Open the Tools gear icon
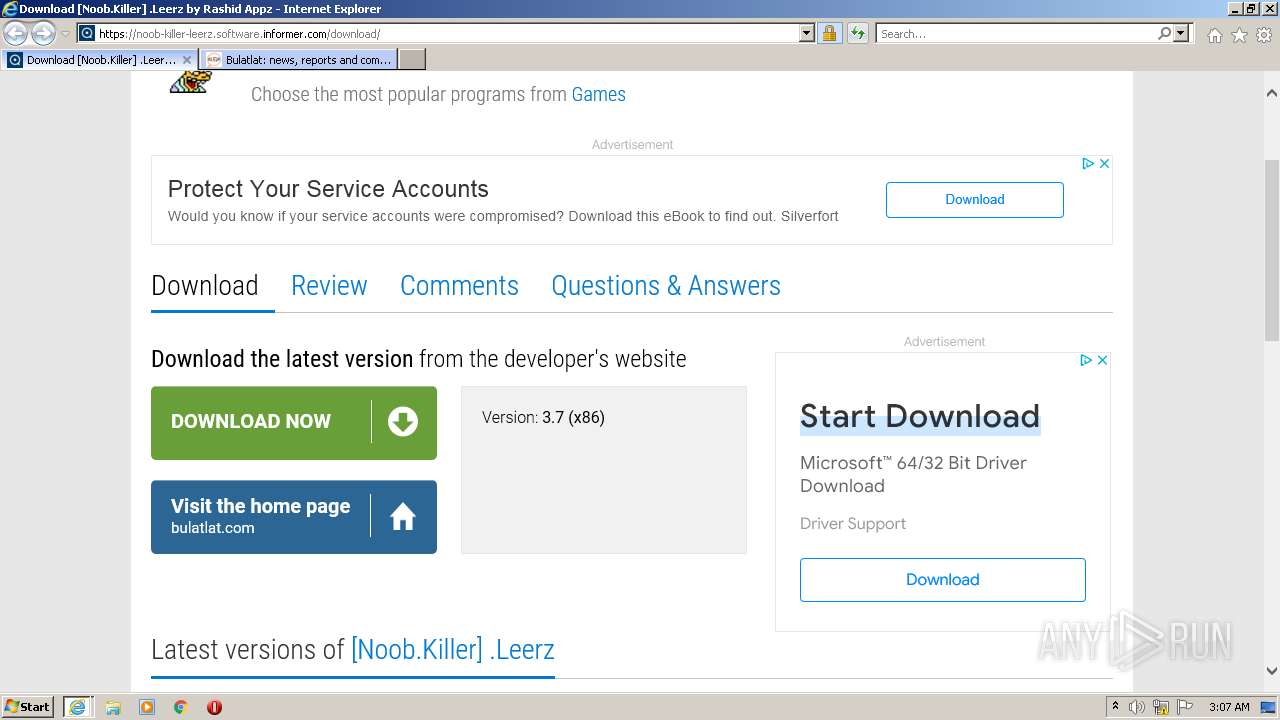The height and width of the screenshot is (720, 1280). (x=1264, y=35)
